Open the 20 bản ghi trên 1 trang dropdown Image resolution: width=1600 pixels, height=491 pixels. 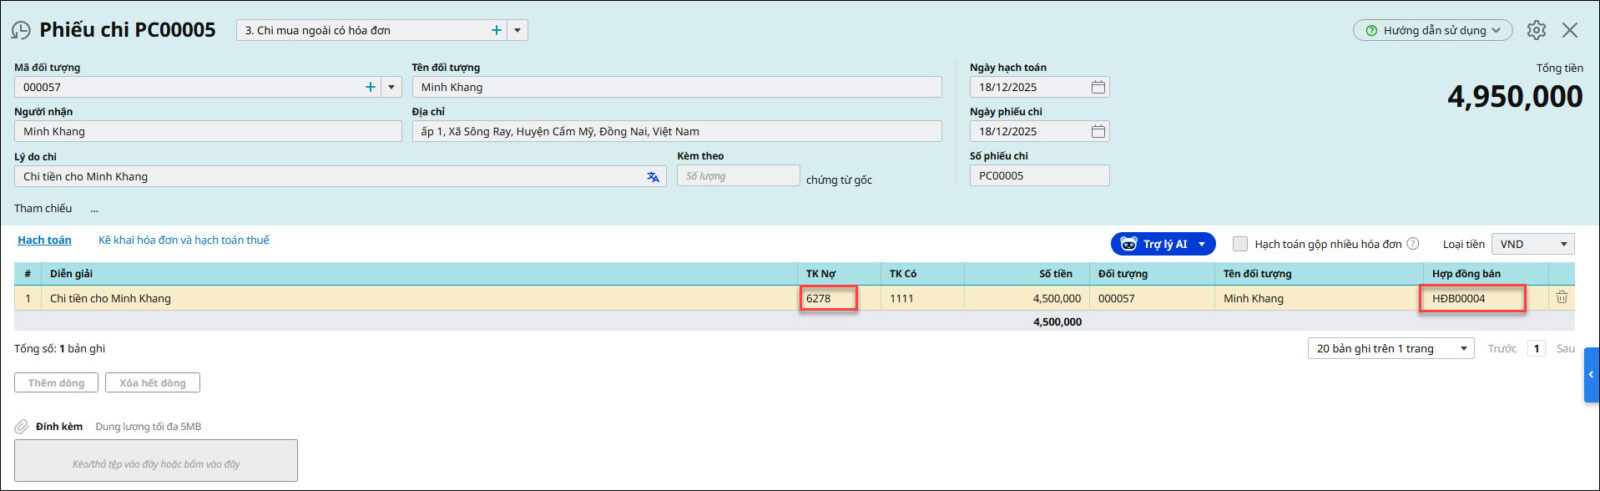(1391, 349)
